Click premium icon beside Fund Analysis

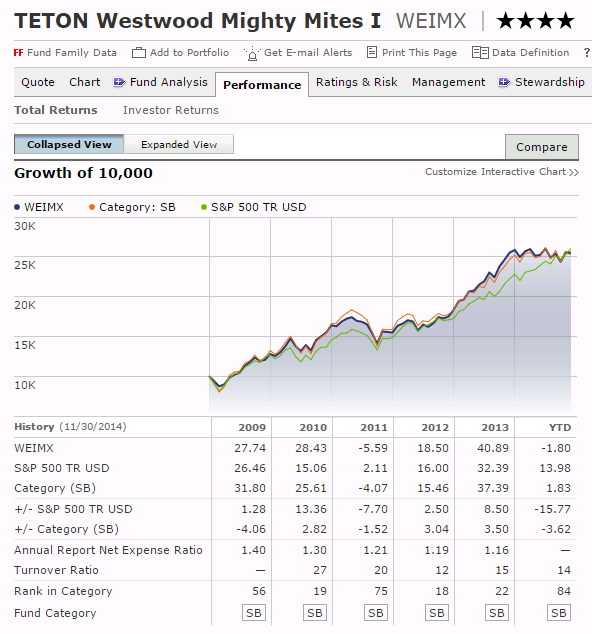tap(119, 82)
